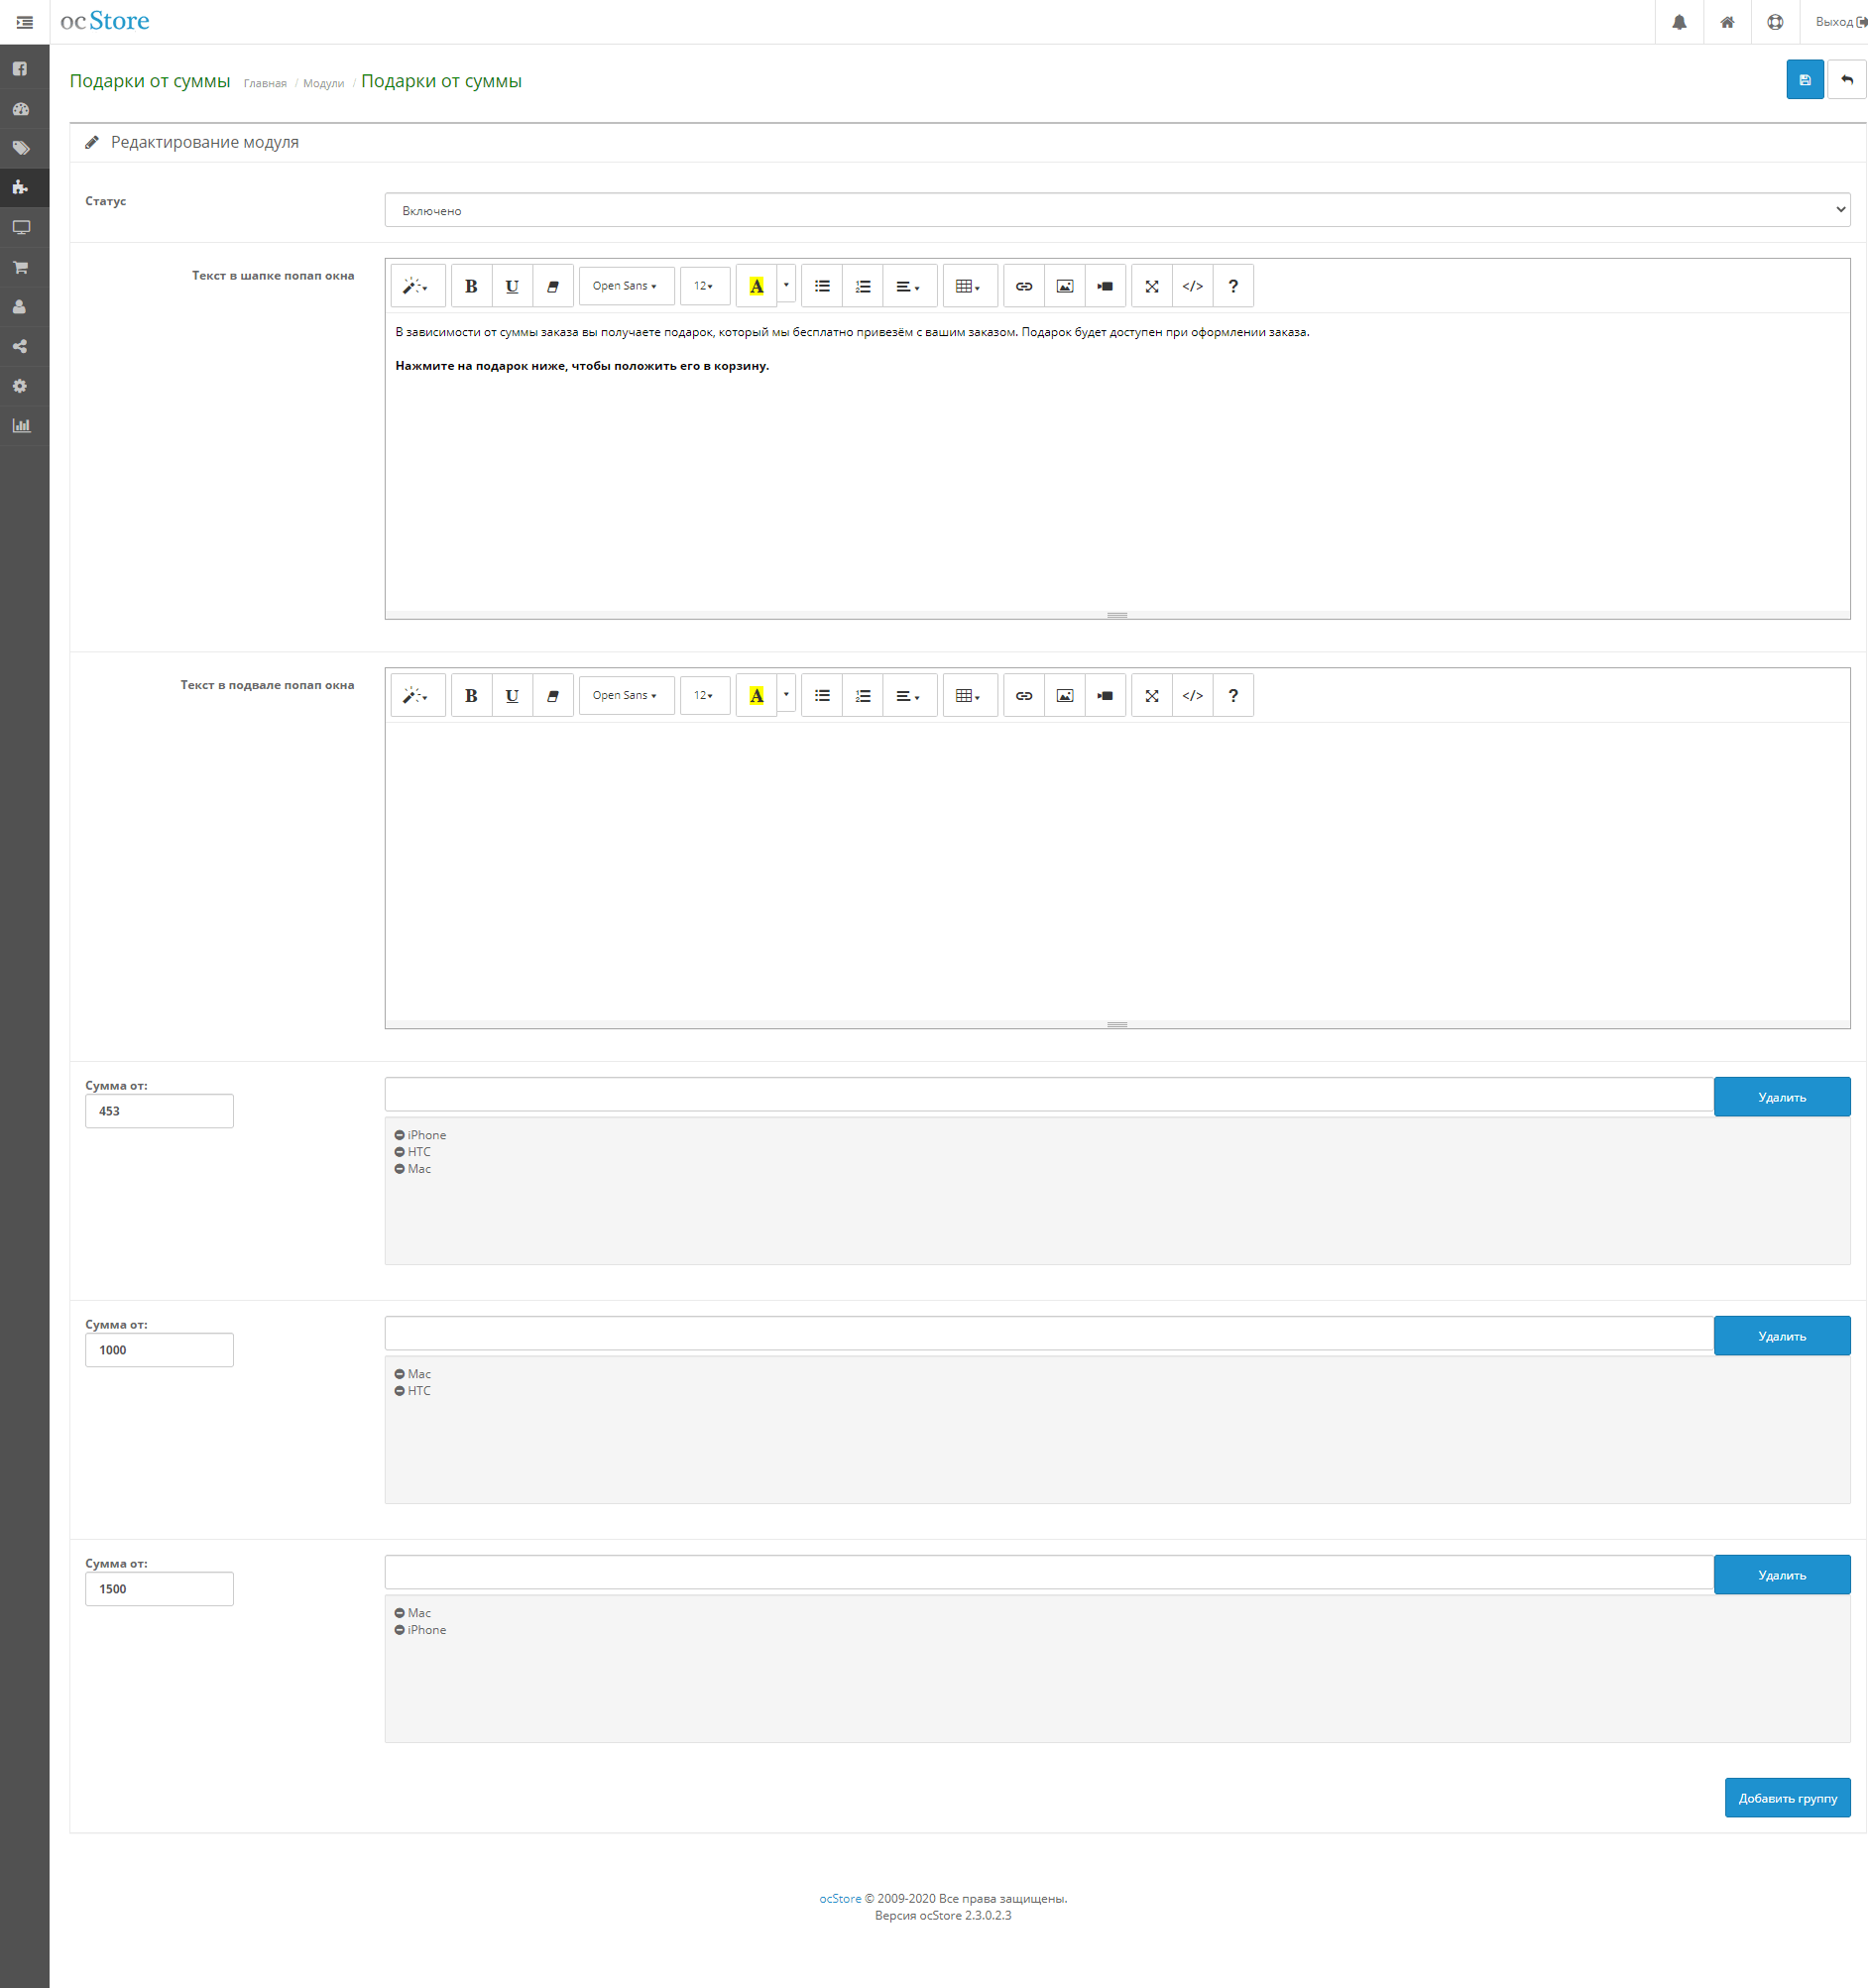Insert picture in footer text editor
The image size is (1868, 1988).
[1064, 696]
